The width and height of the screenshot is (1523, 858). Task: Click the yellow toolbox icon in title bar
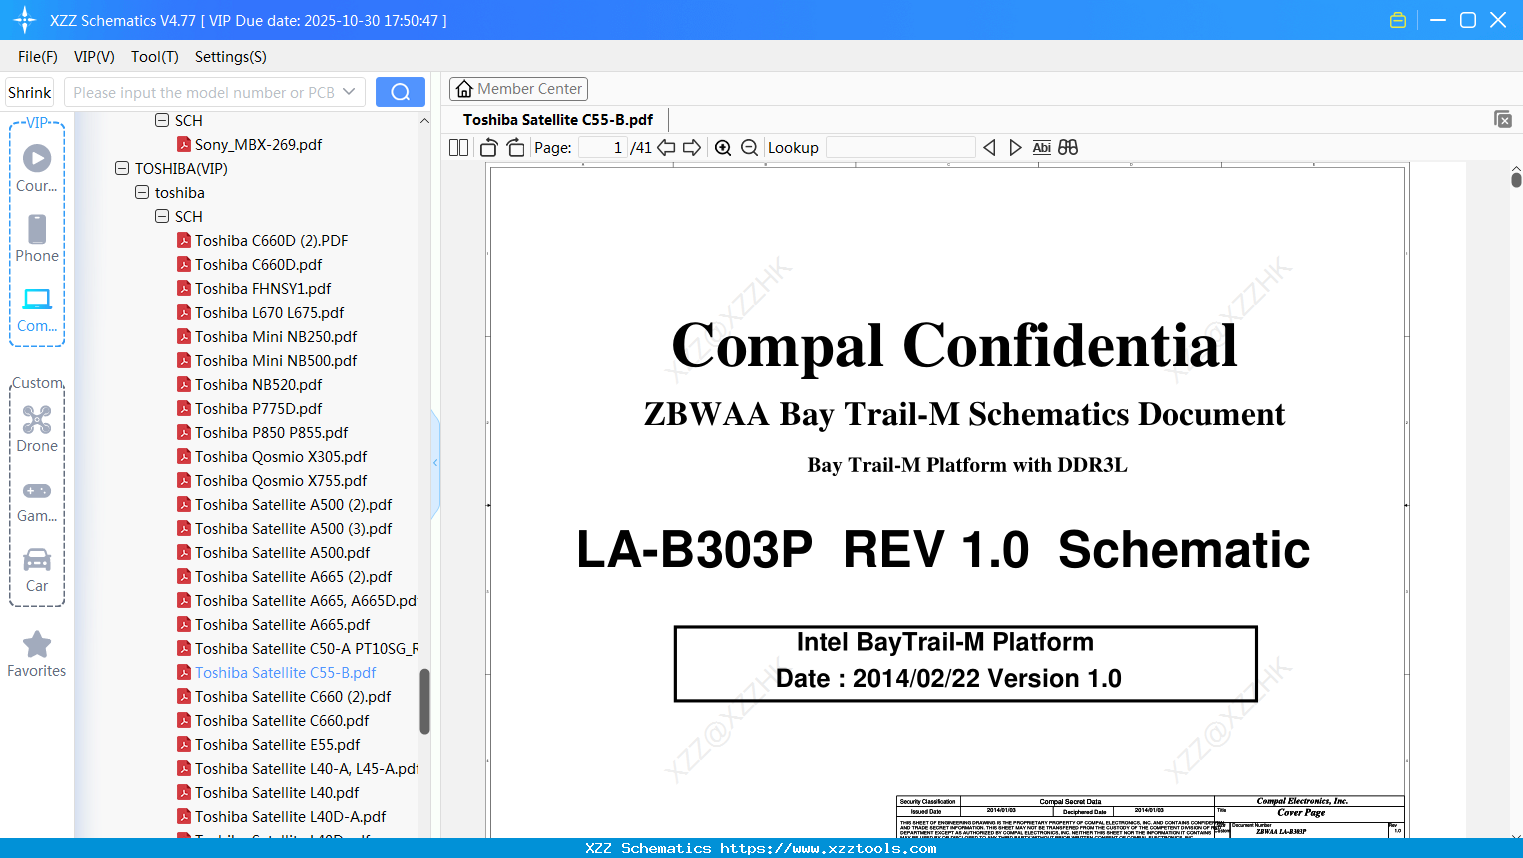point(1398,20)
